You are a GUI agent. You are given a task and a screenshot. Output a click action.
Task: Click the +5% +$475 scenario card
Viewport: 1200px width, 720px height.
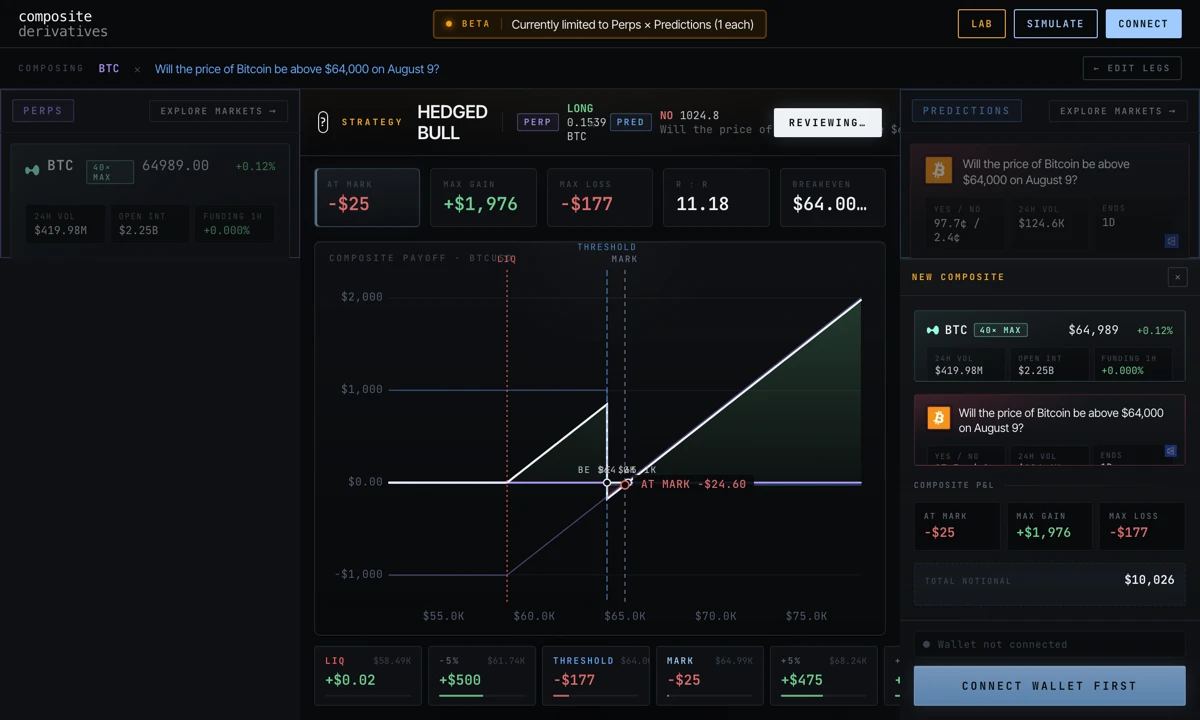coord(824,675)
